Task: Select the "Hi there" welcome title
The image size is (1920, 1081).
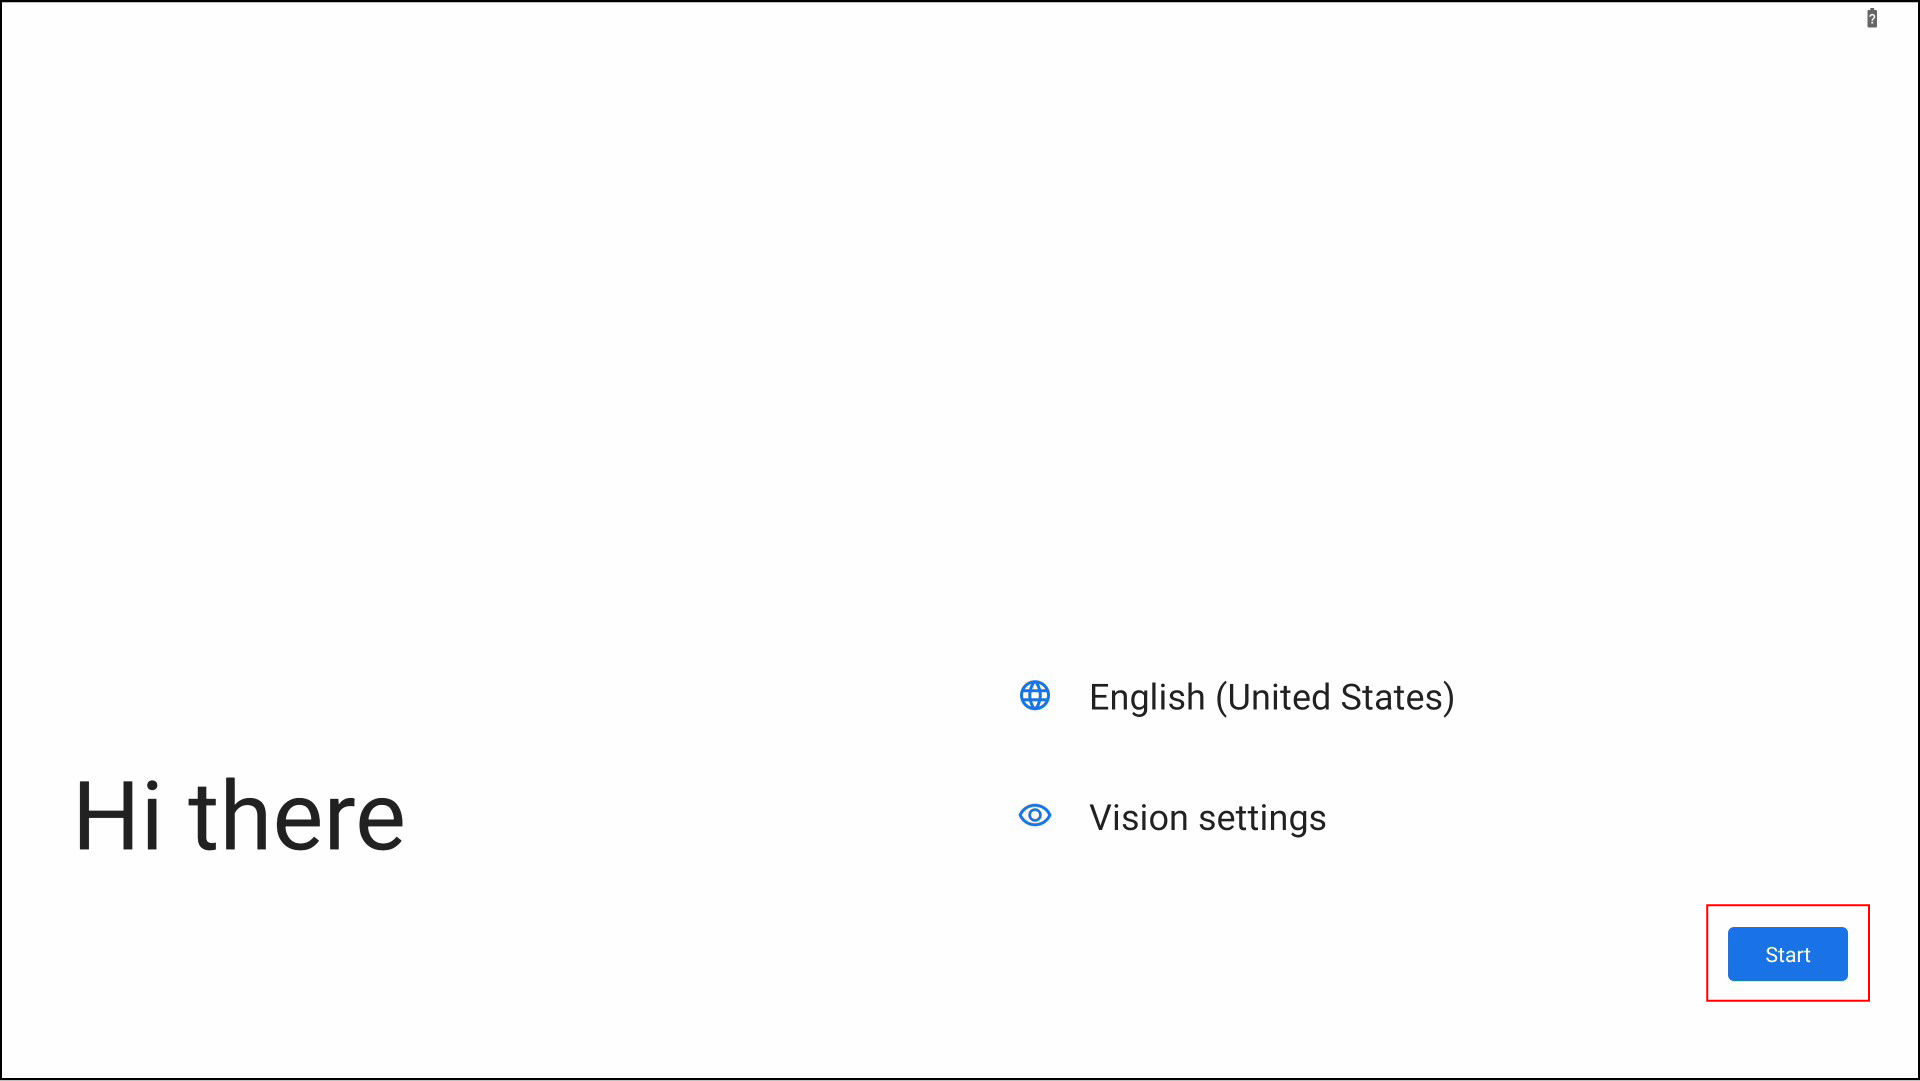Action: pos(240,817)
